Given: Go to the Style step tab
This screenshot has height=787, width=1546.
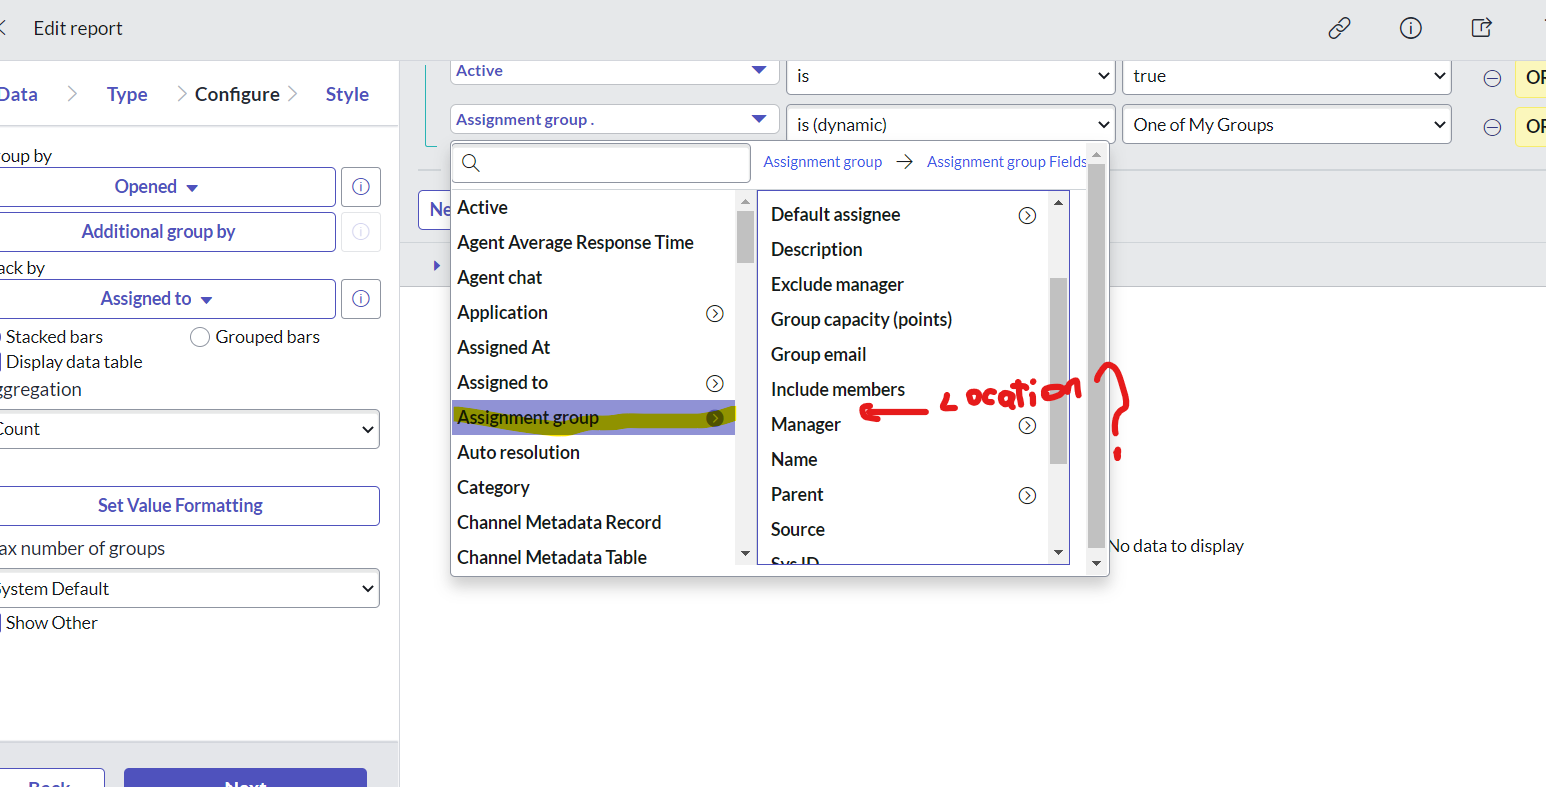Looking at the screenshot, I should tap(347, 94).
